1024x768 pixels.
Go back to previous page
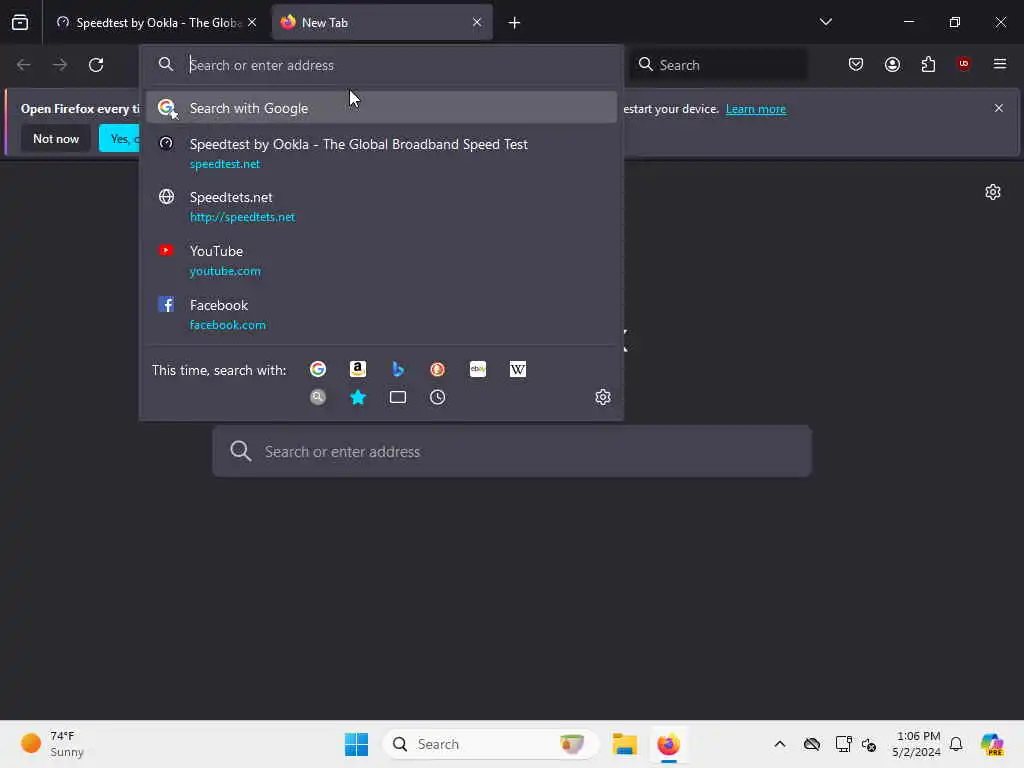24,65
